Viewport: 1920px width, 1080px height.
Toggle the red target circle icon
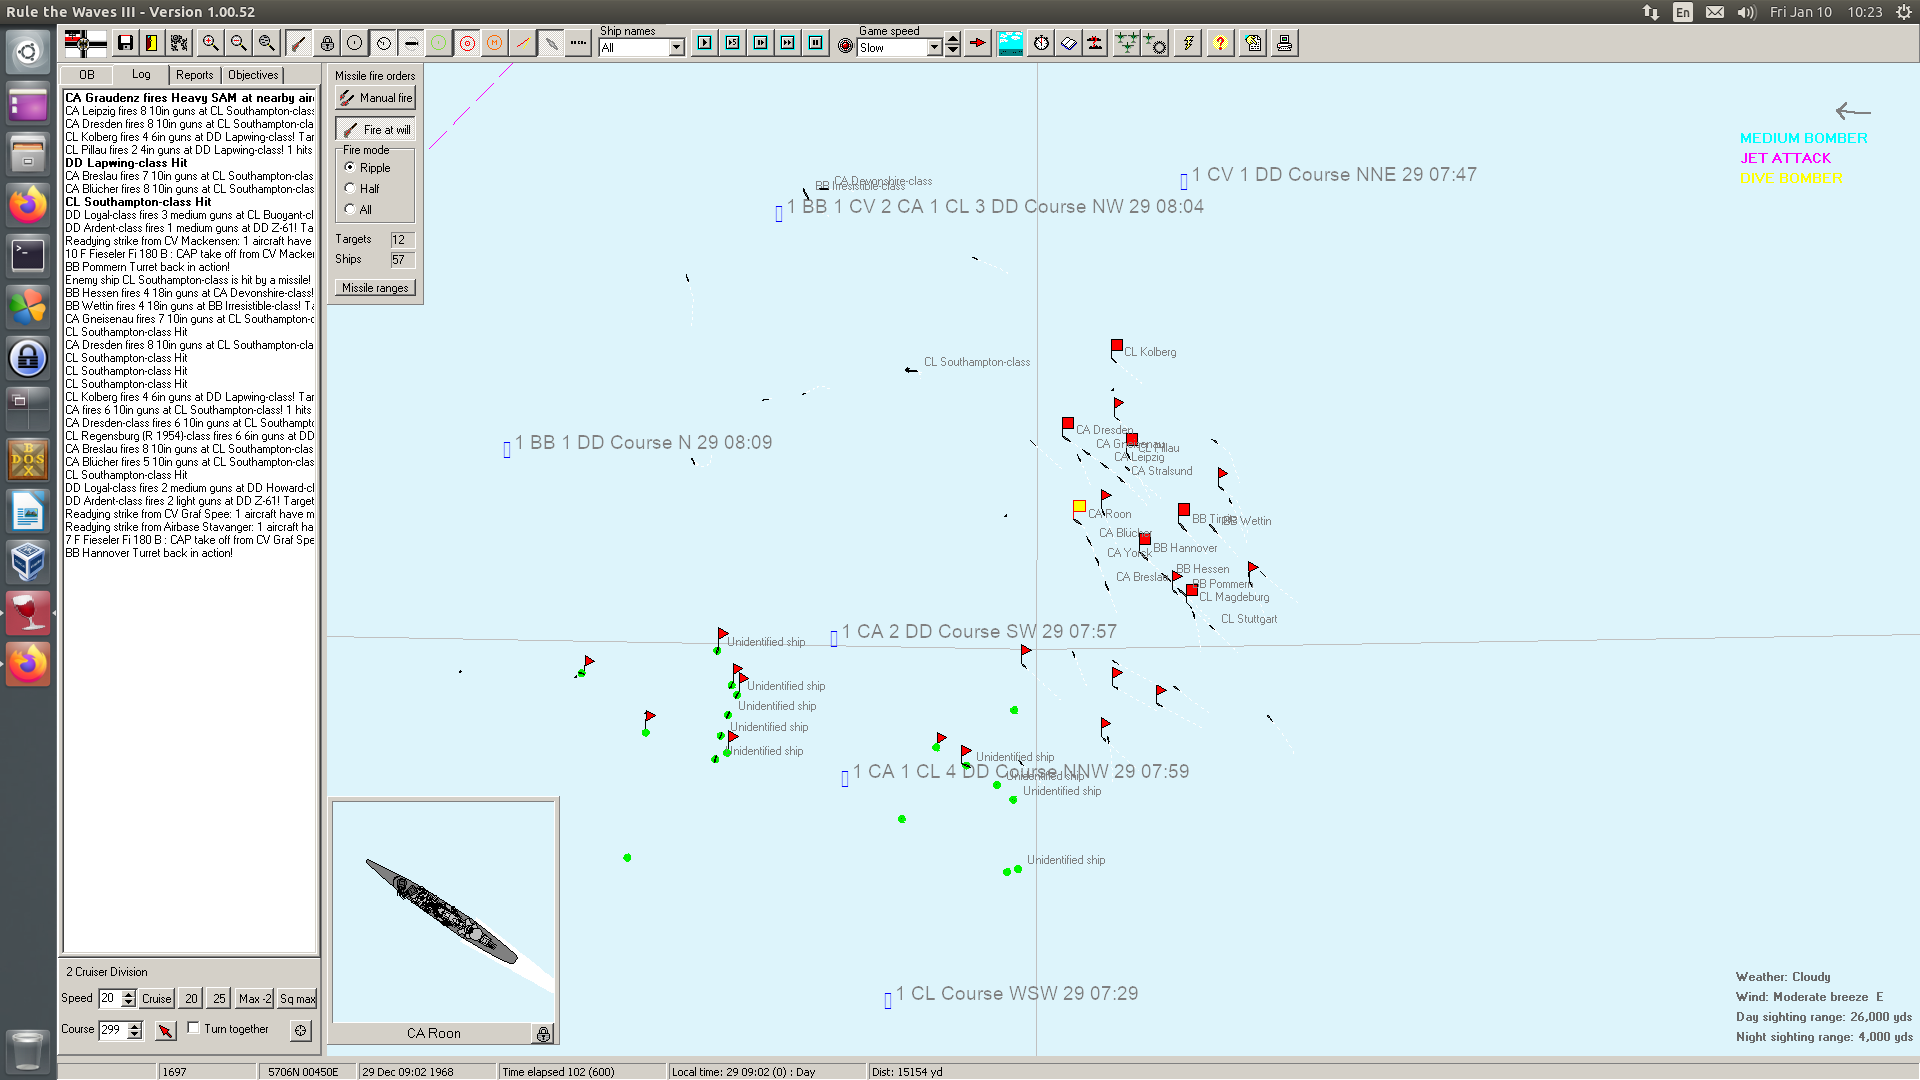(467, 43)
